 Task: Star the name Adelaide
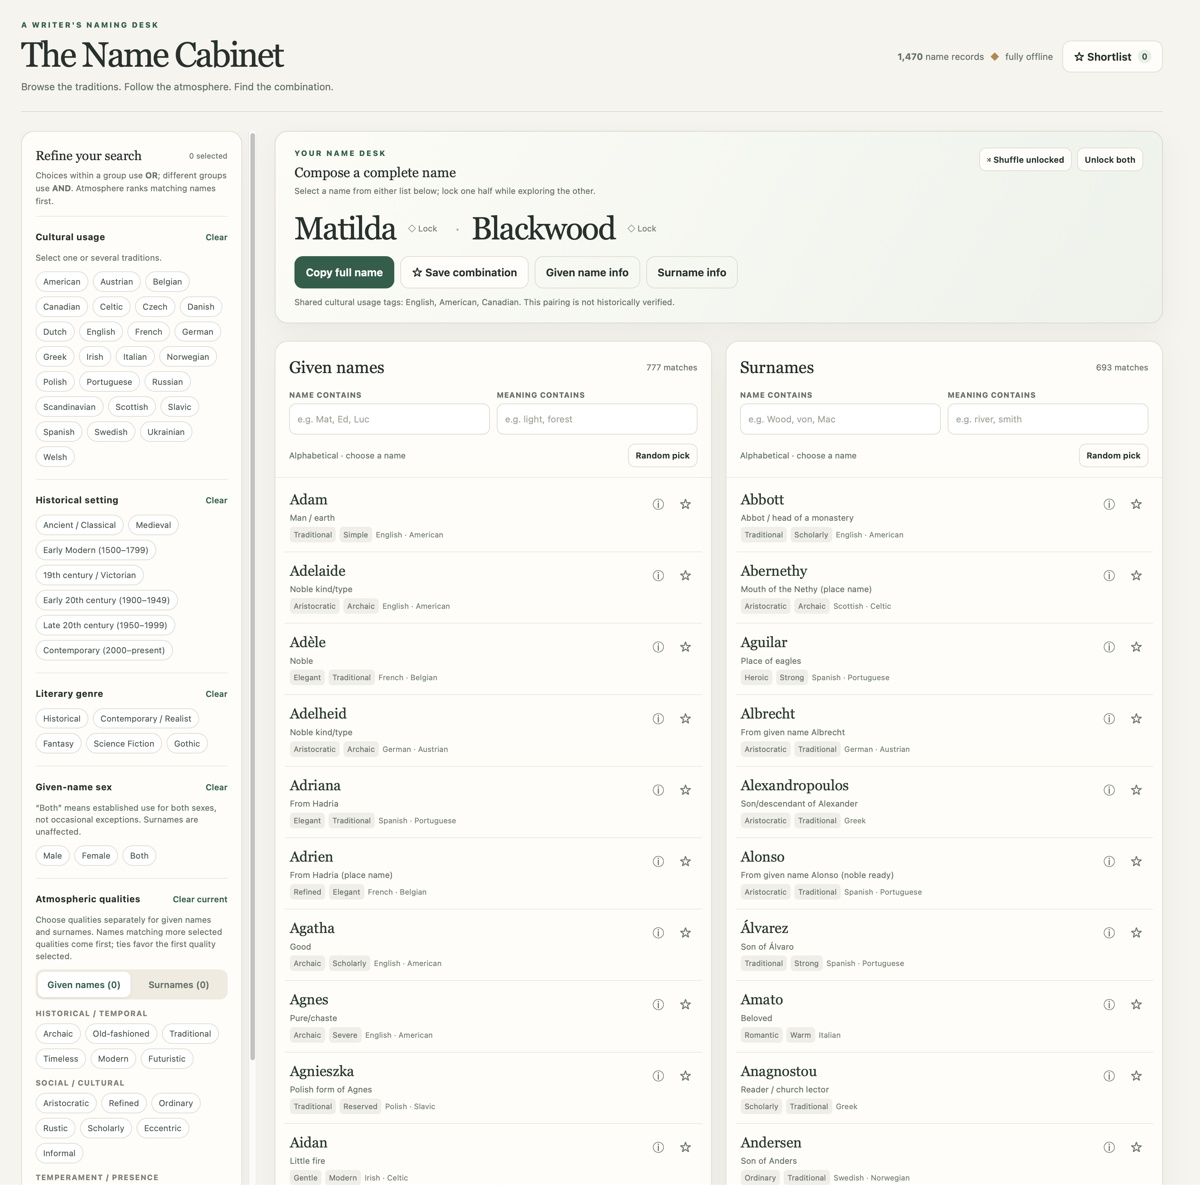point(685,576)
